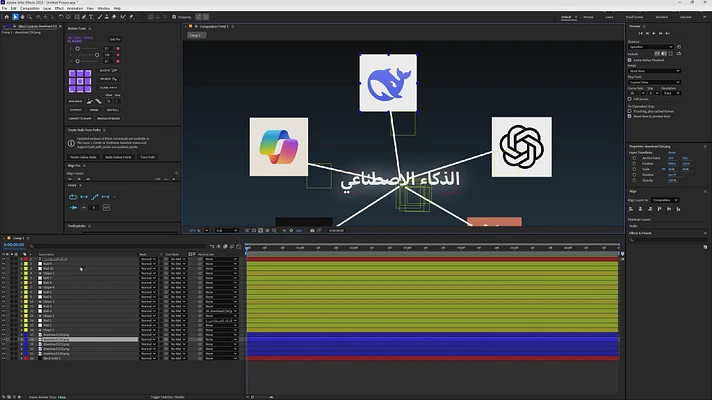Click the Points Follow Nulls button
Viewport: 712px width, 400px height.
(x=83, y=157)
